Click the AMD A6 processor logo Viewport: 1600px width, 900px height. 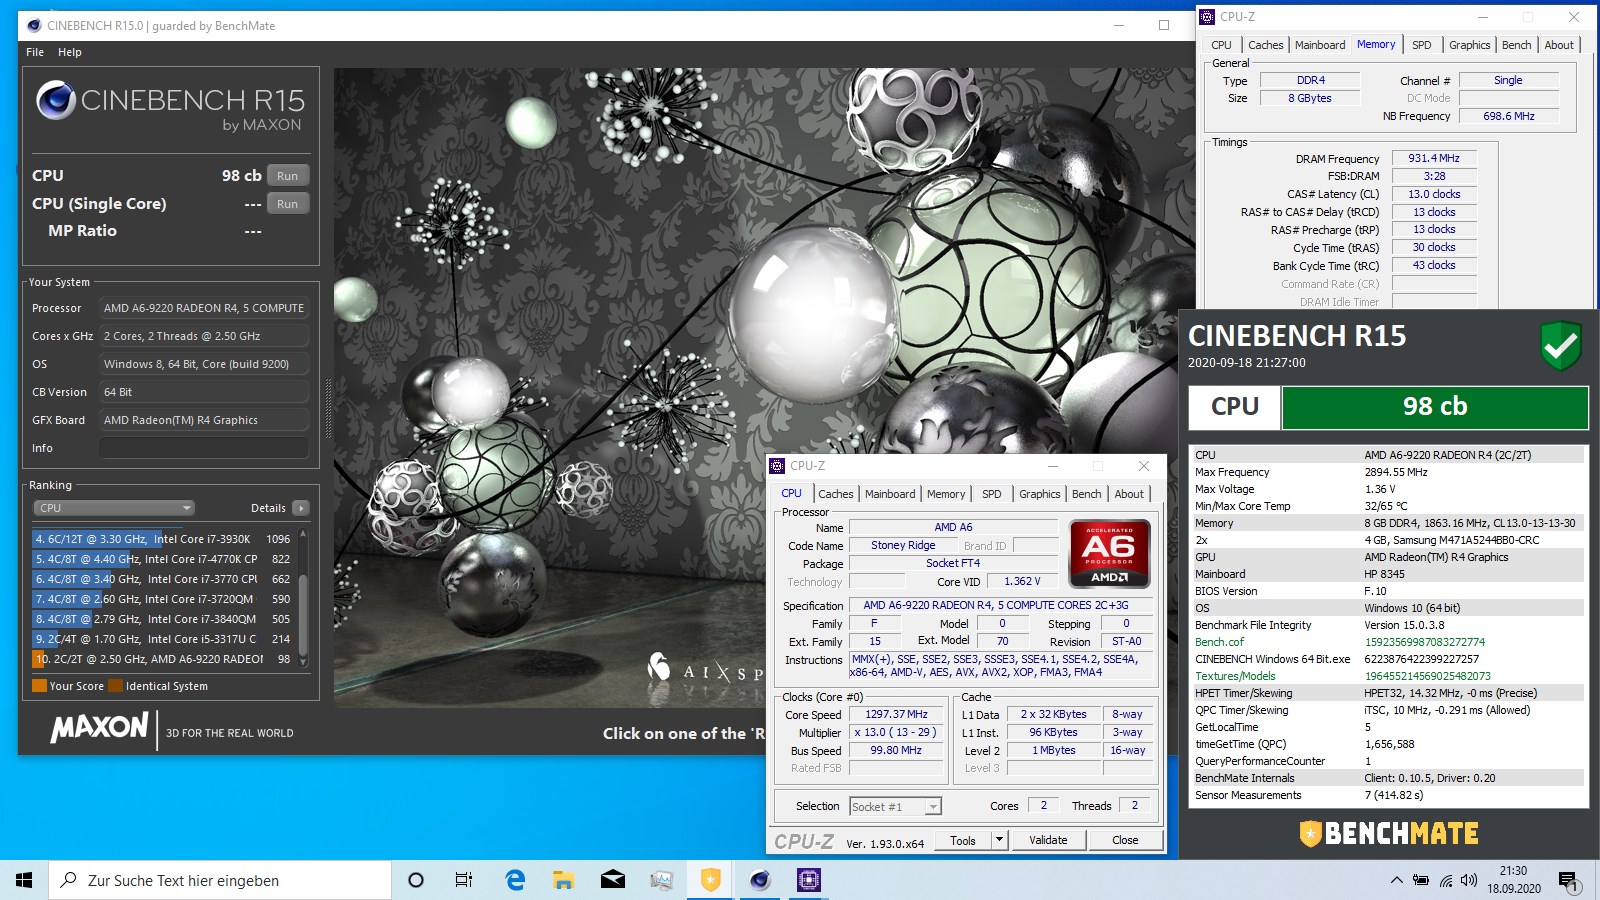pos(1109,553)
